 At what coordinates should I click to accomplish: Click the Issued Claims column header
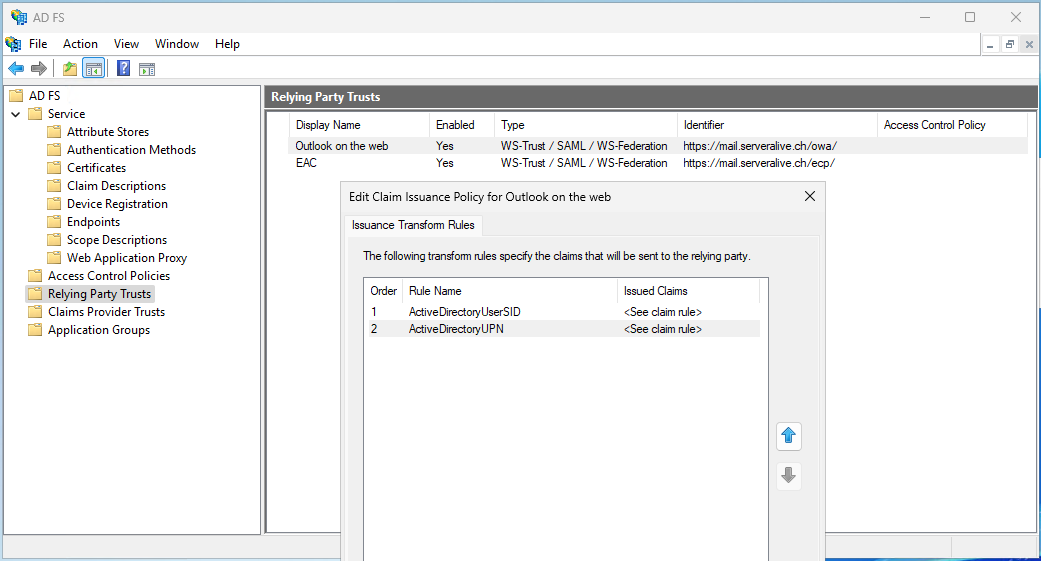pos(688,291)
